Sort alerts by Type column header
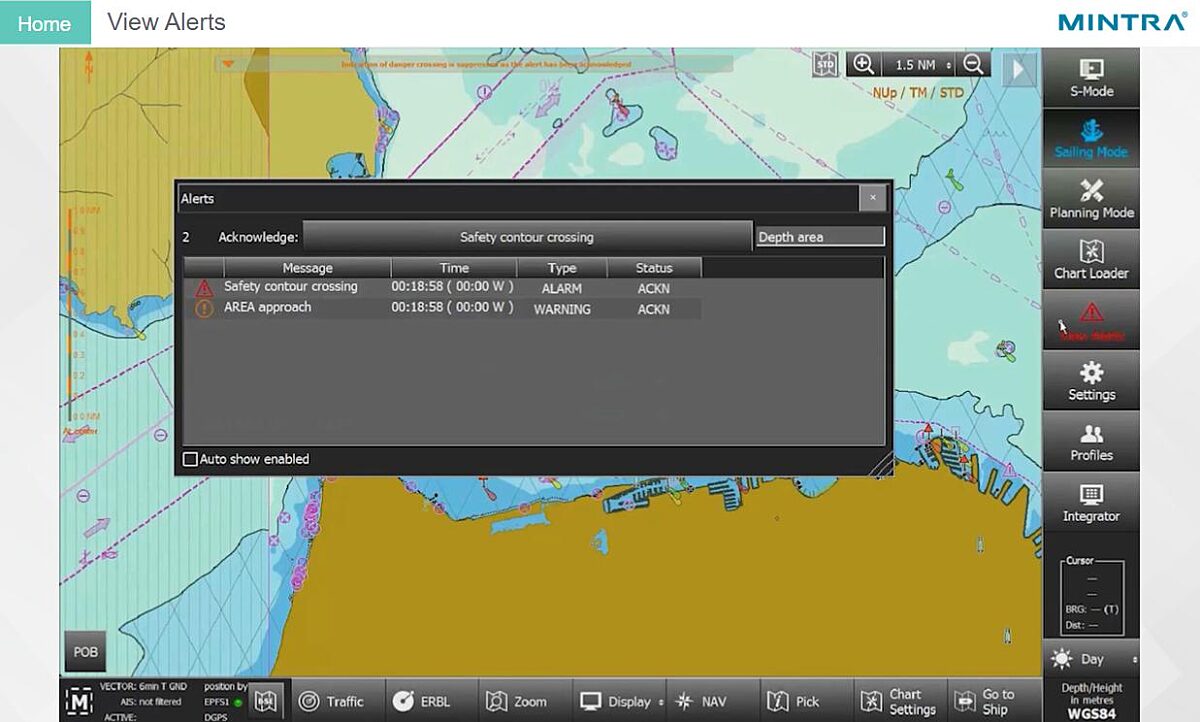 [562, 267]
